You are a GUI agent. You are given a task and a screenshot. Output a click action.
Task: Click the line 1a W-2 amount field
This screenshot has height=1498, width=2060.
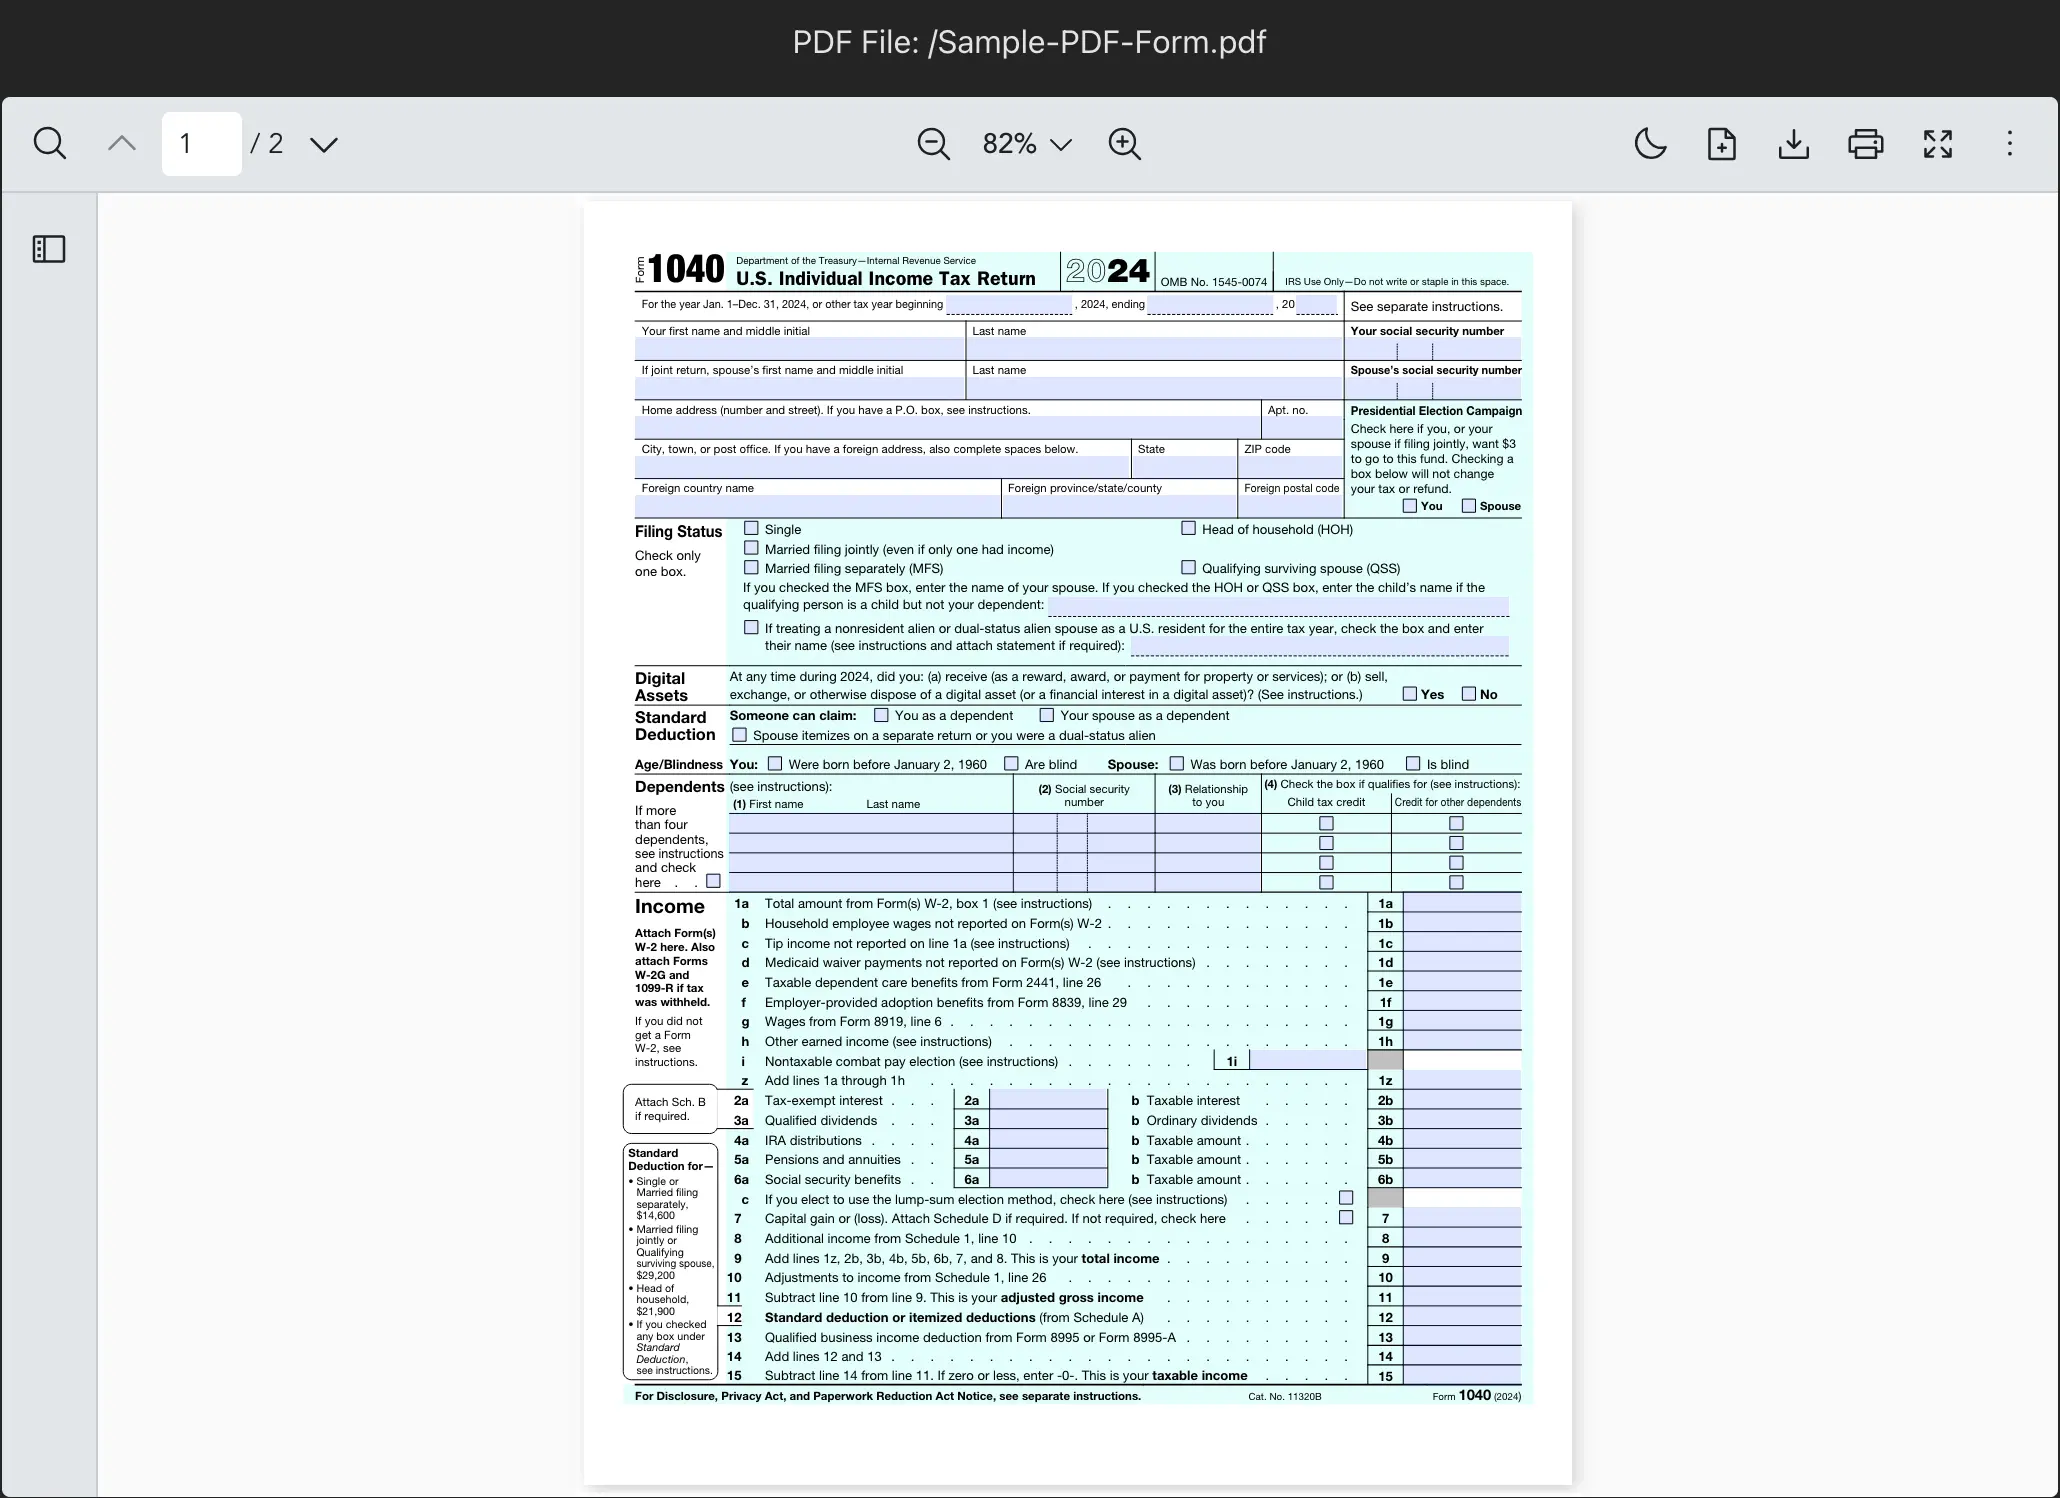[1462, 903]
